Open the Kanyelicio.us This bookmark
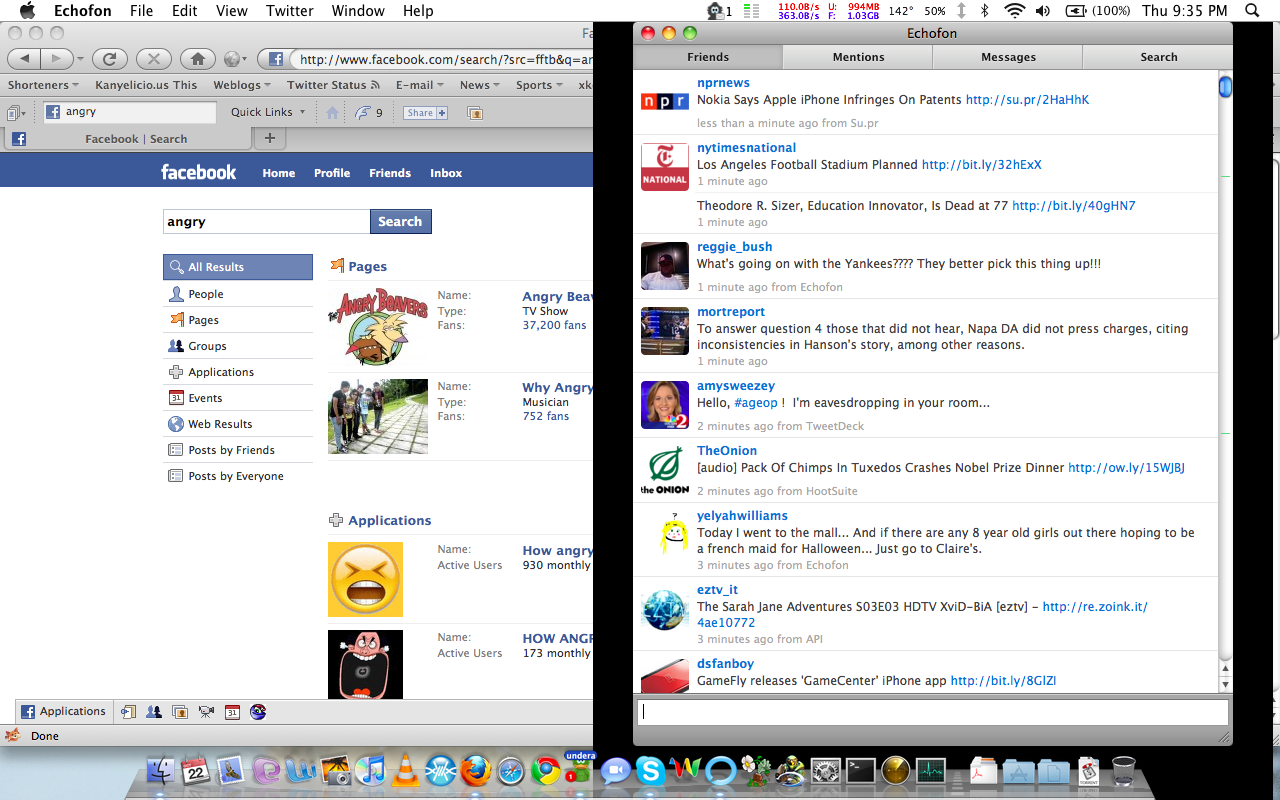 point(146,85)
